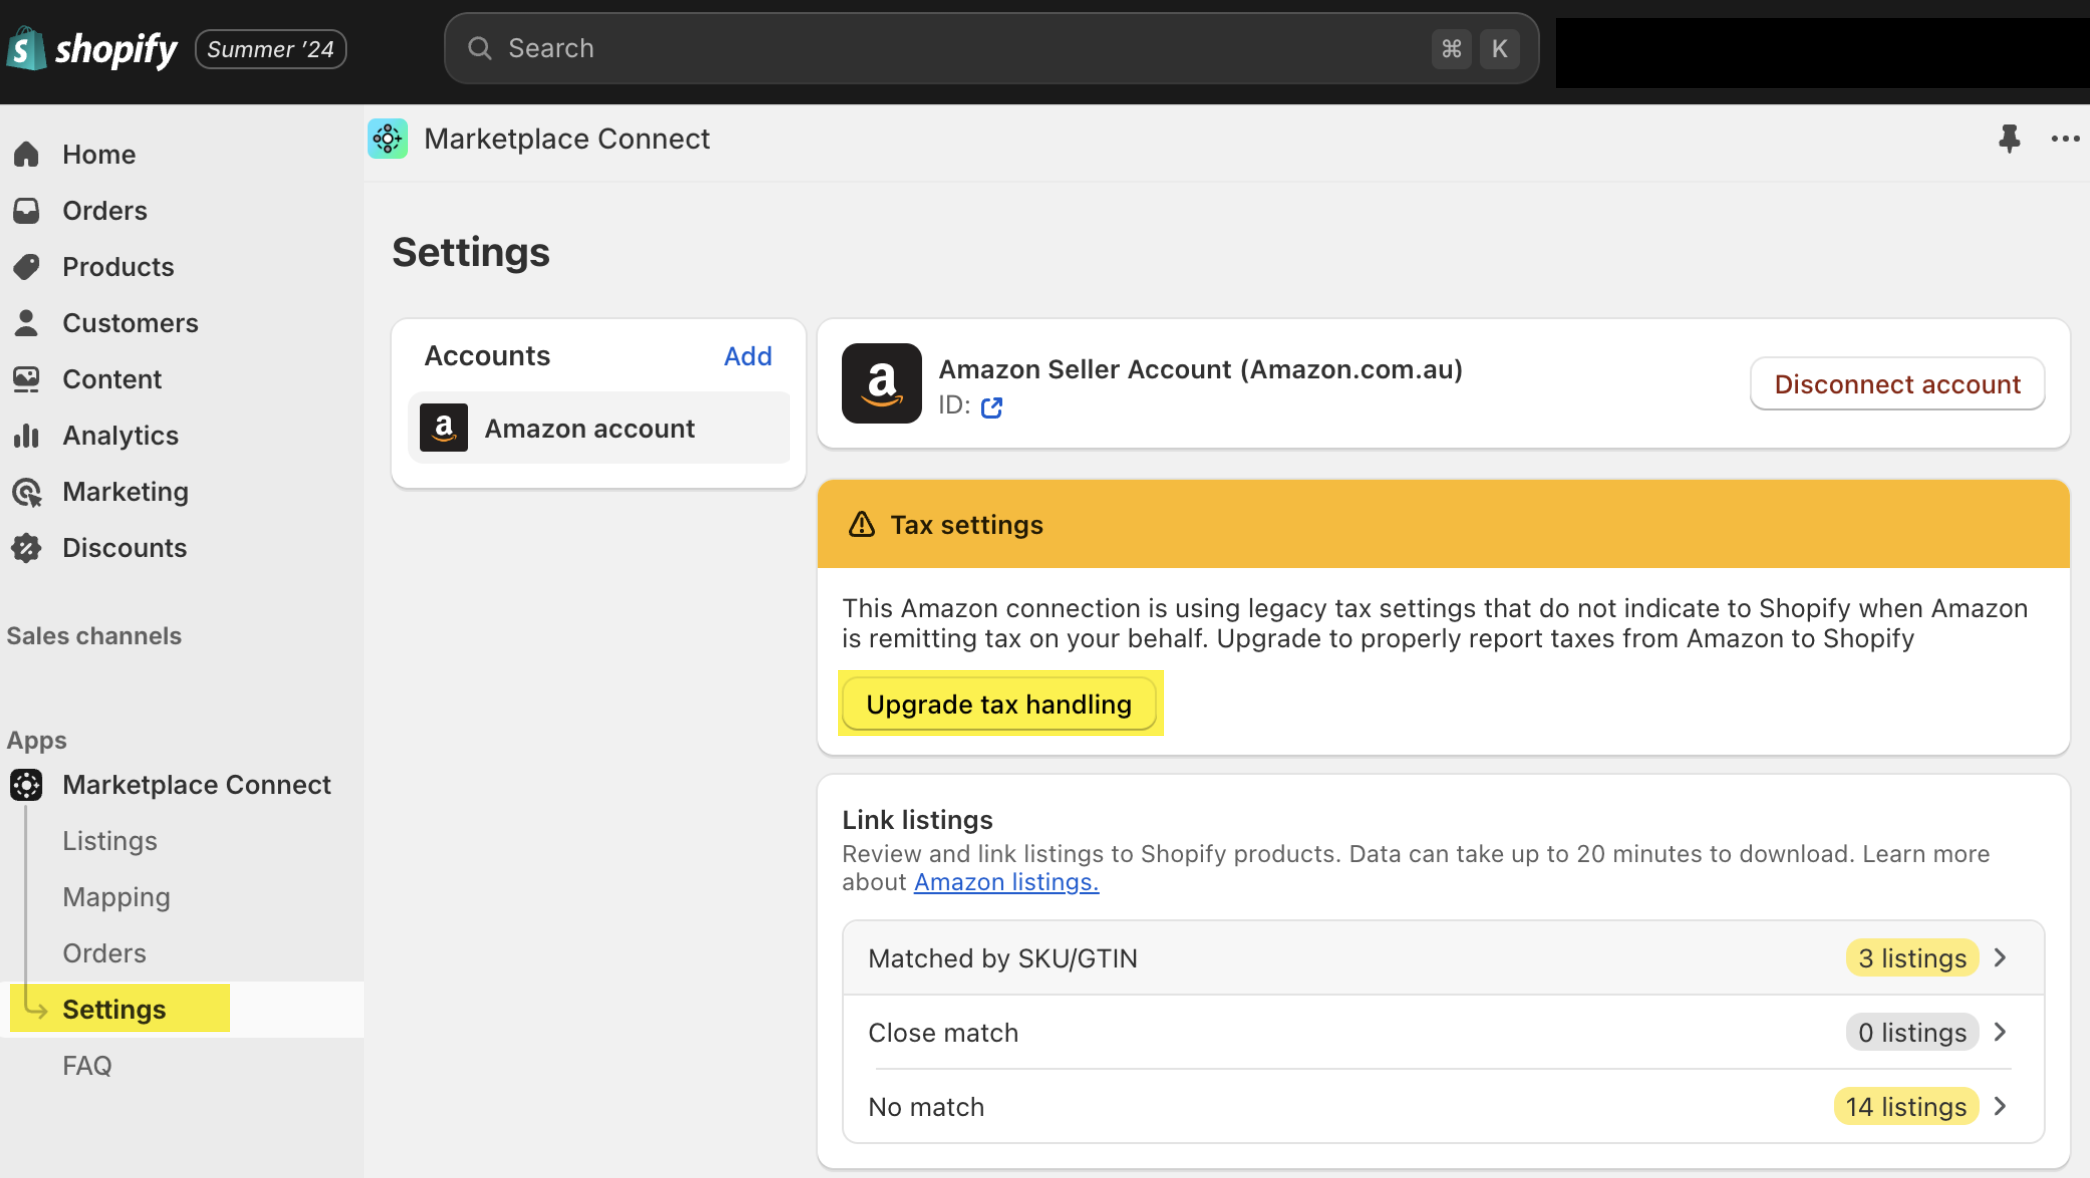Open the Amazon listings help link
Image resolution: width=2090 pixels, height=1178 pixels.
point(1006,882)
